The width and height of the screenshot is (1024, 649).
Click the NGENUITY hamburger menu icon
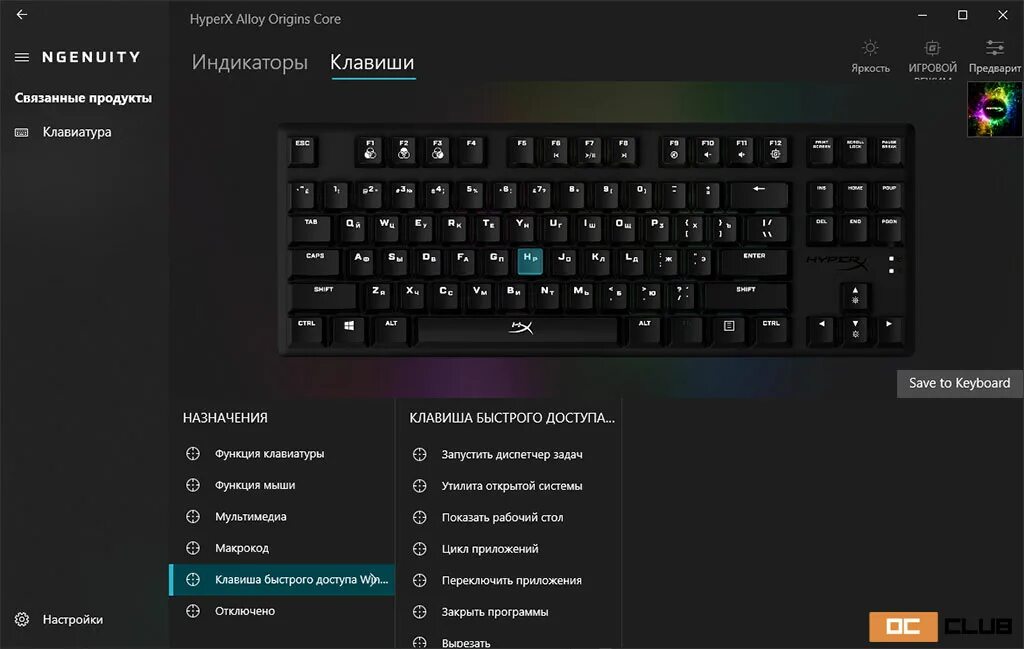(22, 57)
